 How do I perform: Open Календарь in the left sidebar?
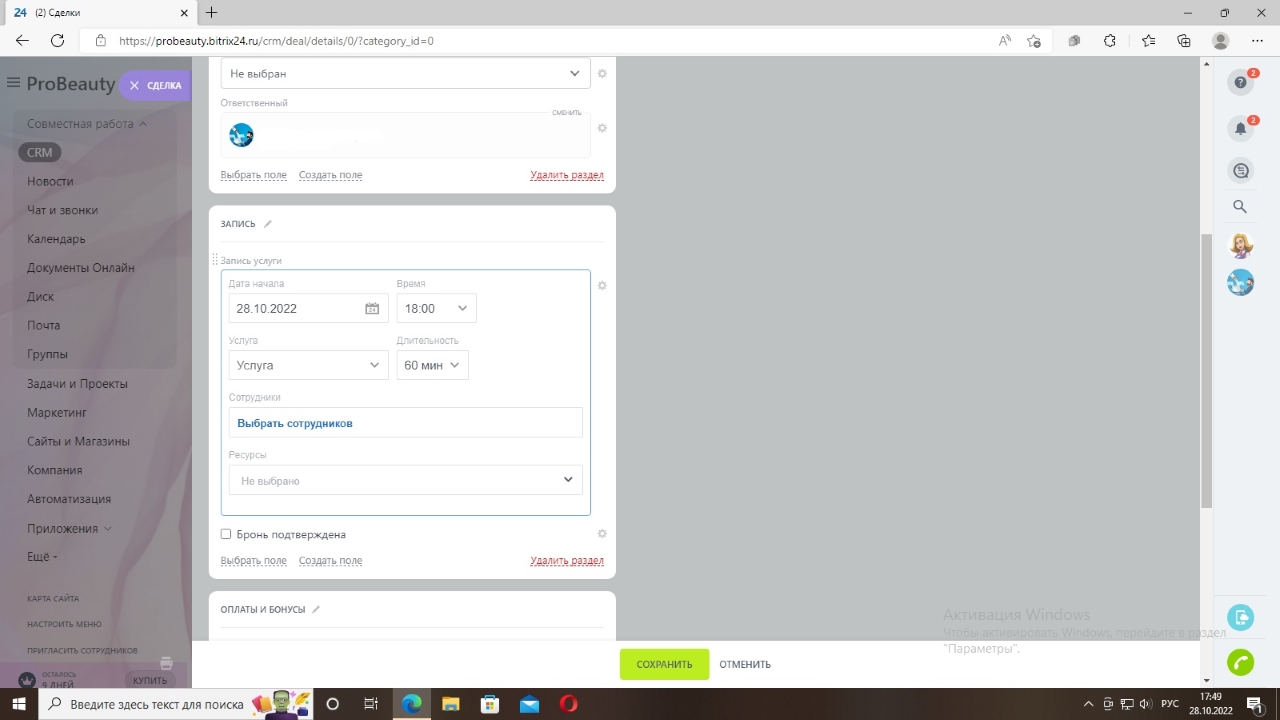56,239
